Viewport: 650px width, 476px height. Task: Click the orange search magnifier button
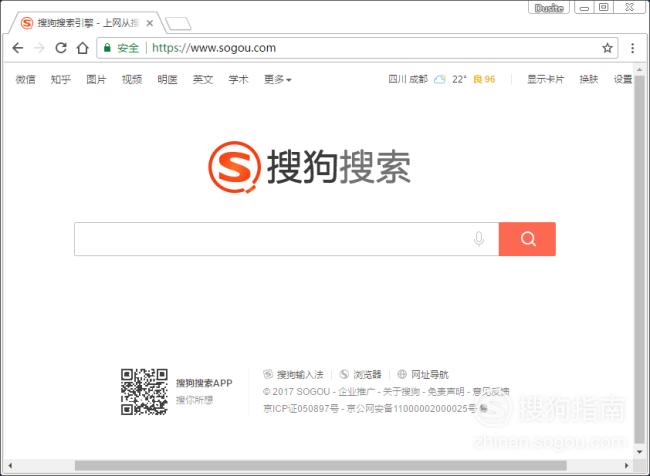tap(527, 239)
